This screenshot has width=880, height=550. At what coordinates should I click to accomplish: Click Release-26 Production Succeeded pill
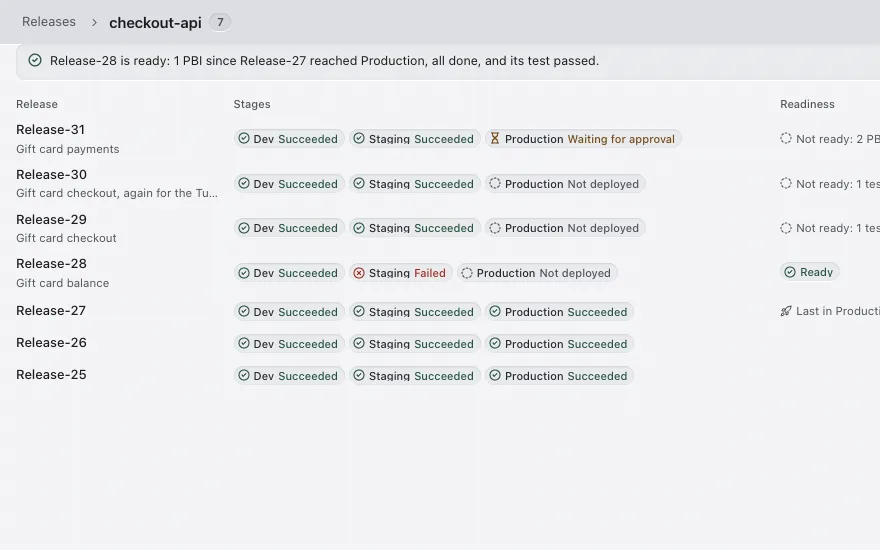(560, 343)
